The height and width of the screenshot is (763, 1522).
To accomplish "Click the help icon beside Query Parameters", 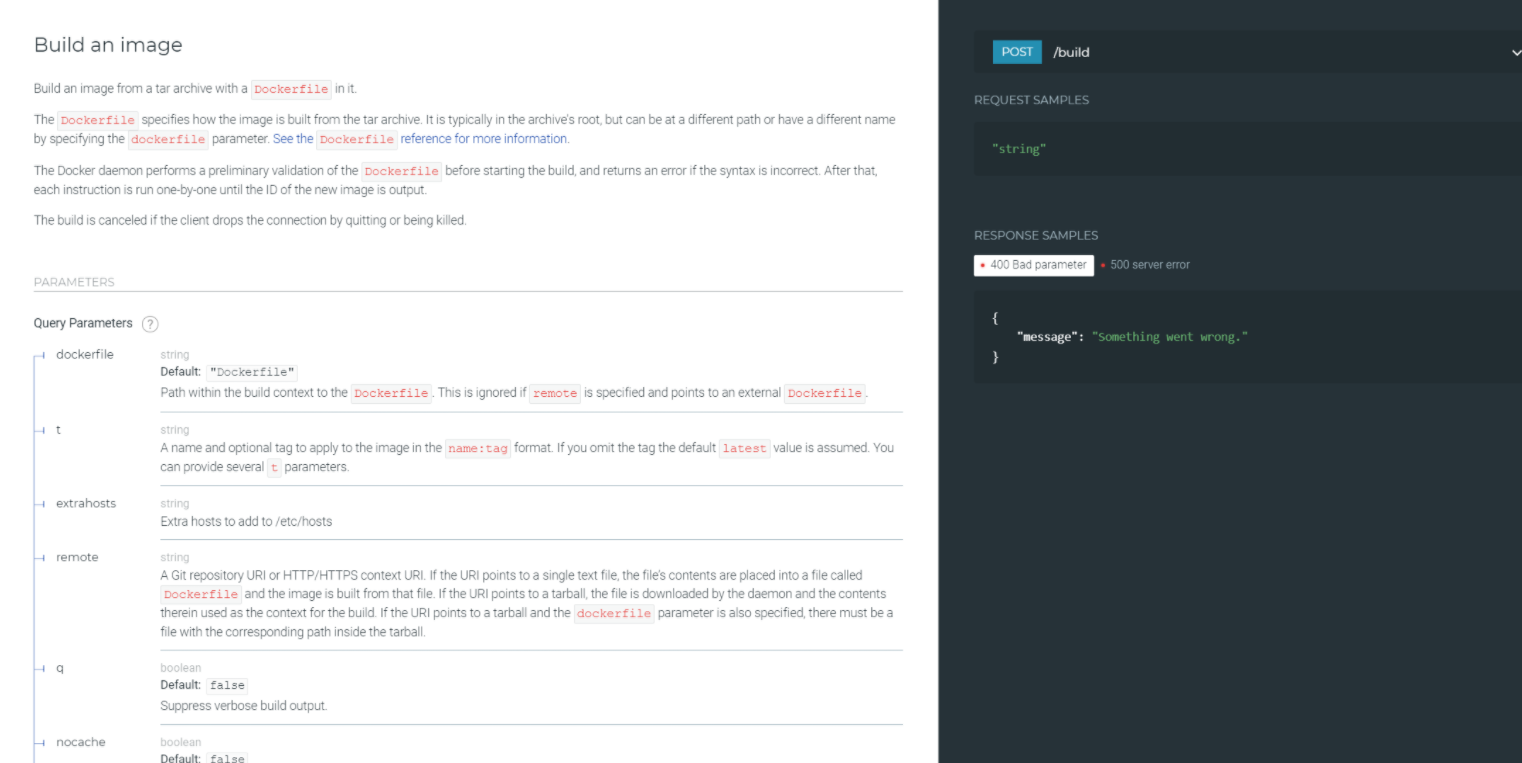I will [150, 324].
